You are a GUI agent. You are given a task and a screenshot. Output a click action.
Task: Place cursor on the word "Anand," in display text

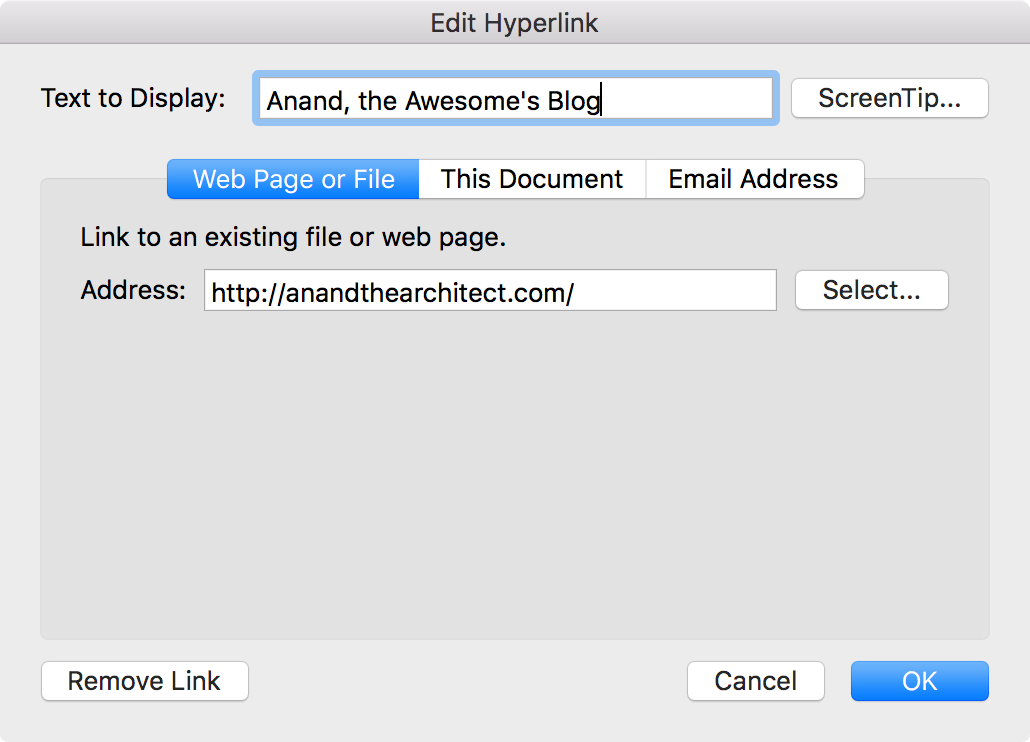pyautogui.click(x=301, y=101)
